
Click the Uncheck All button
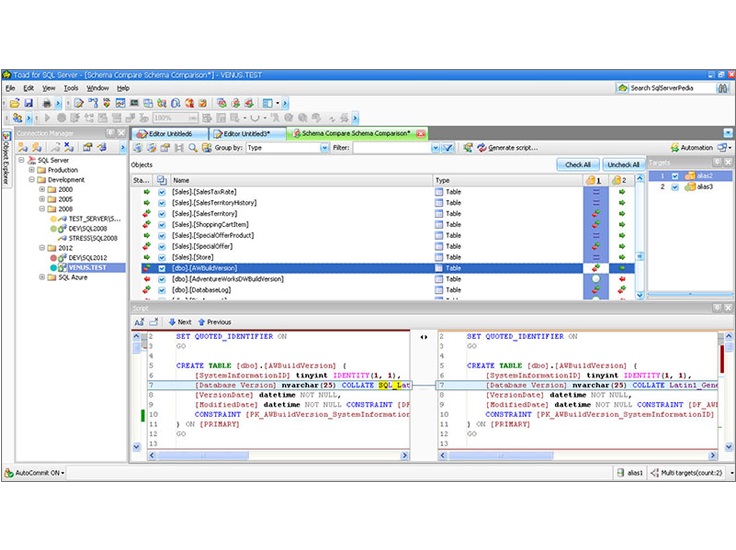tap(623, 165)
